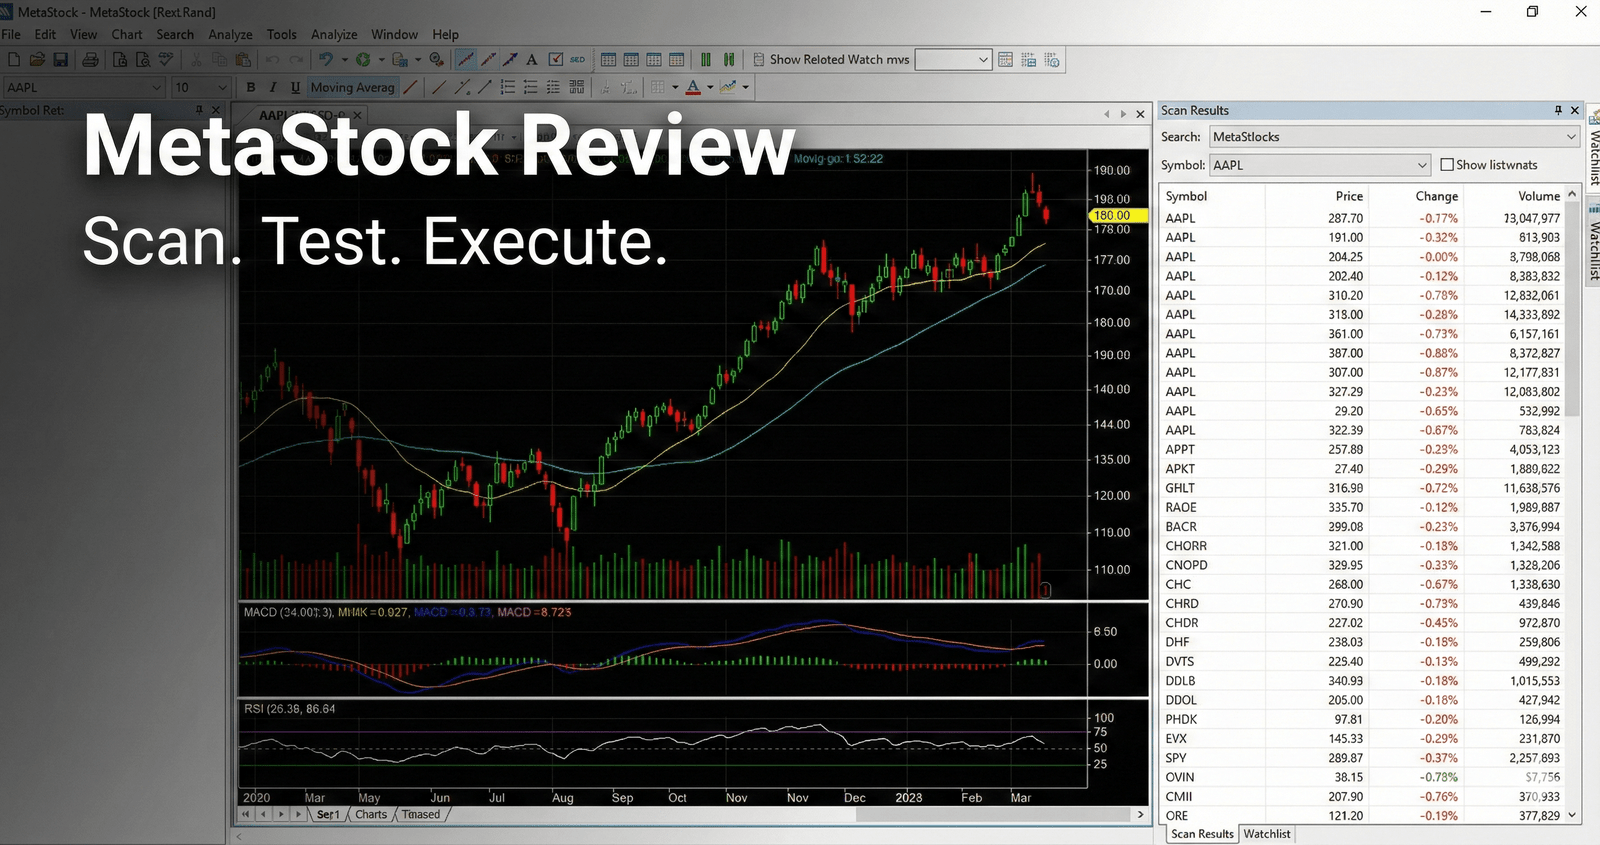Switch to the Charts tab below chart
This screenshot has height=845, width=1600.
tap(370, 814)
